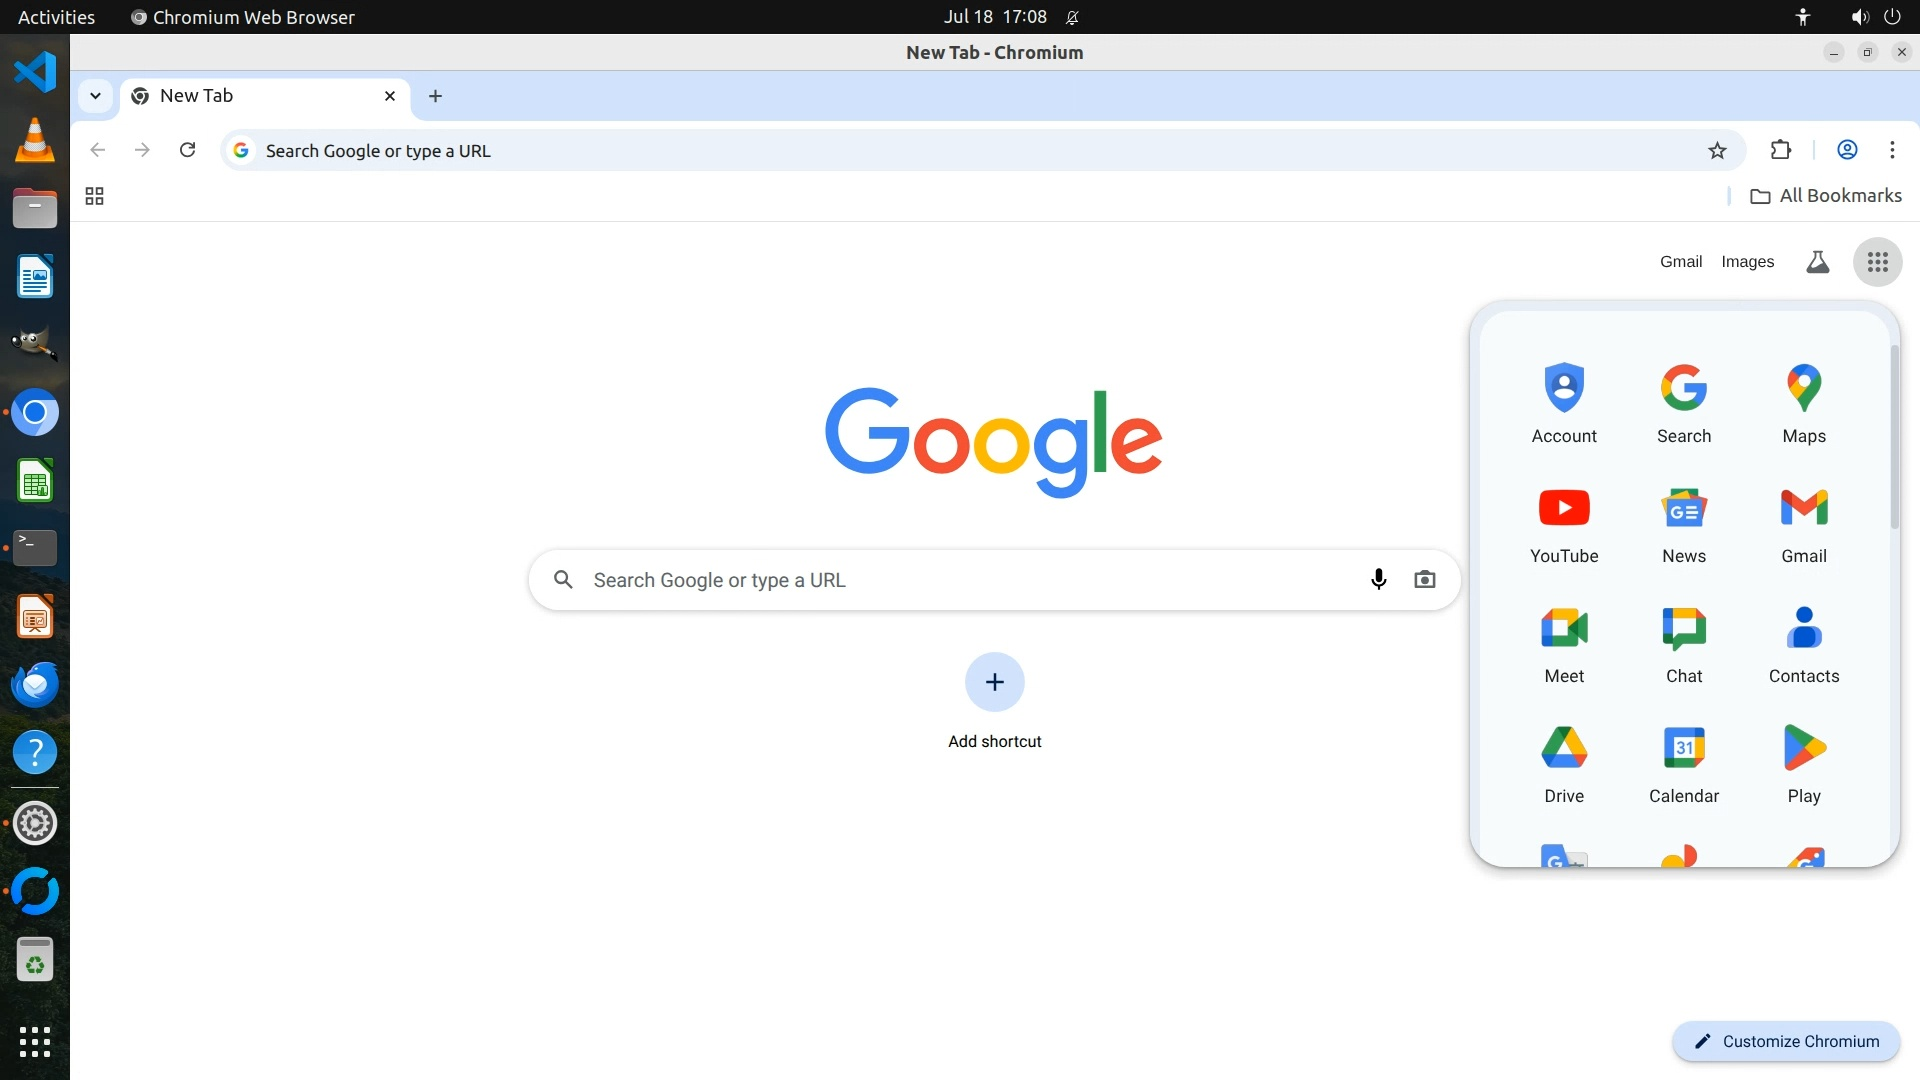Open Google Meet app icon

[1564, 645]
